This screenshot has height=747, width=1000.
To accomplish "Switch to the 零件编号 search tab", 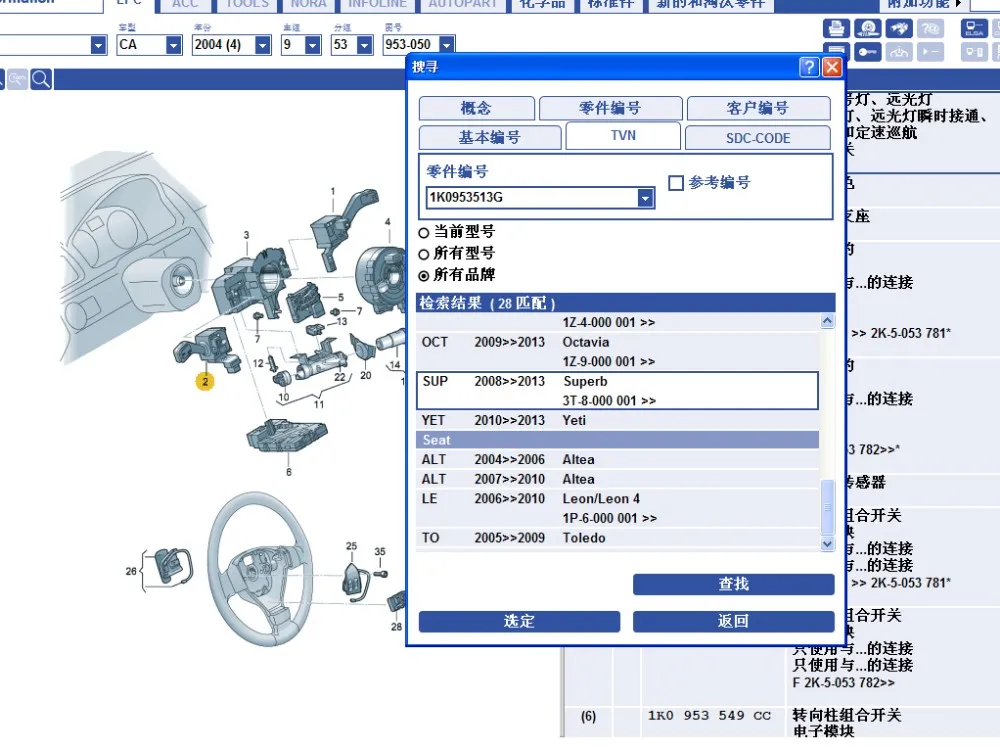I will click(610, 108).
